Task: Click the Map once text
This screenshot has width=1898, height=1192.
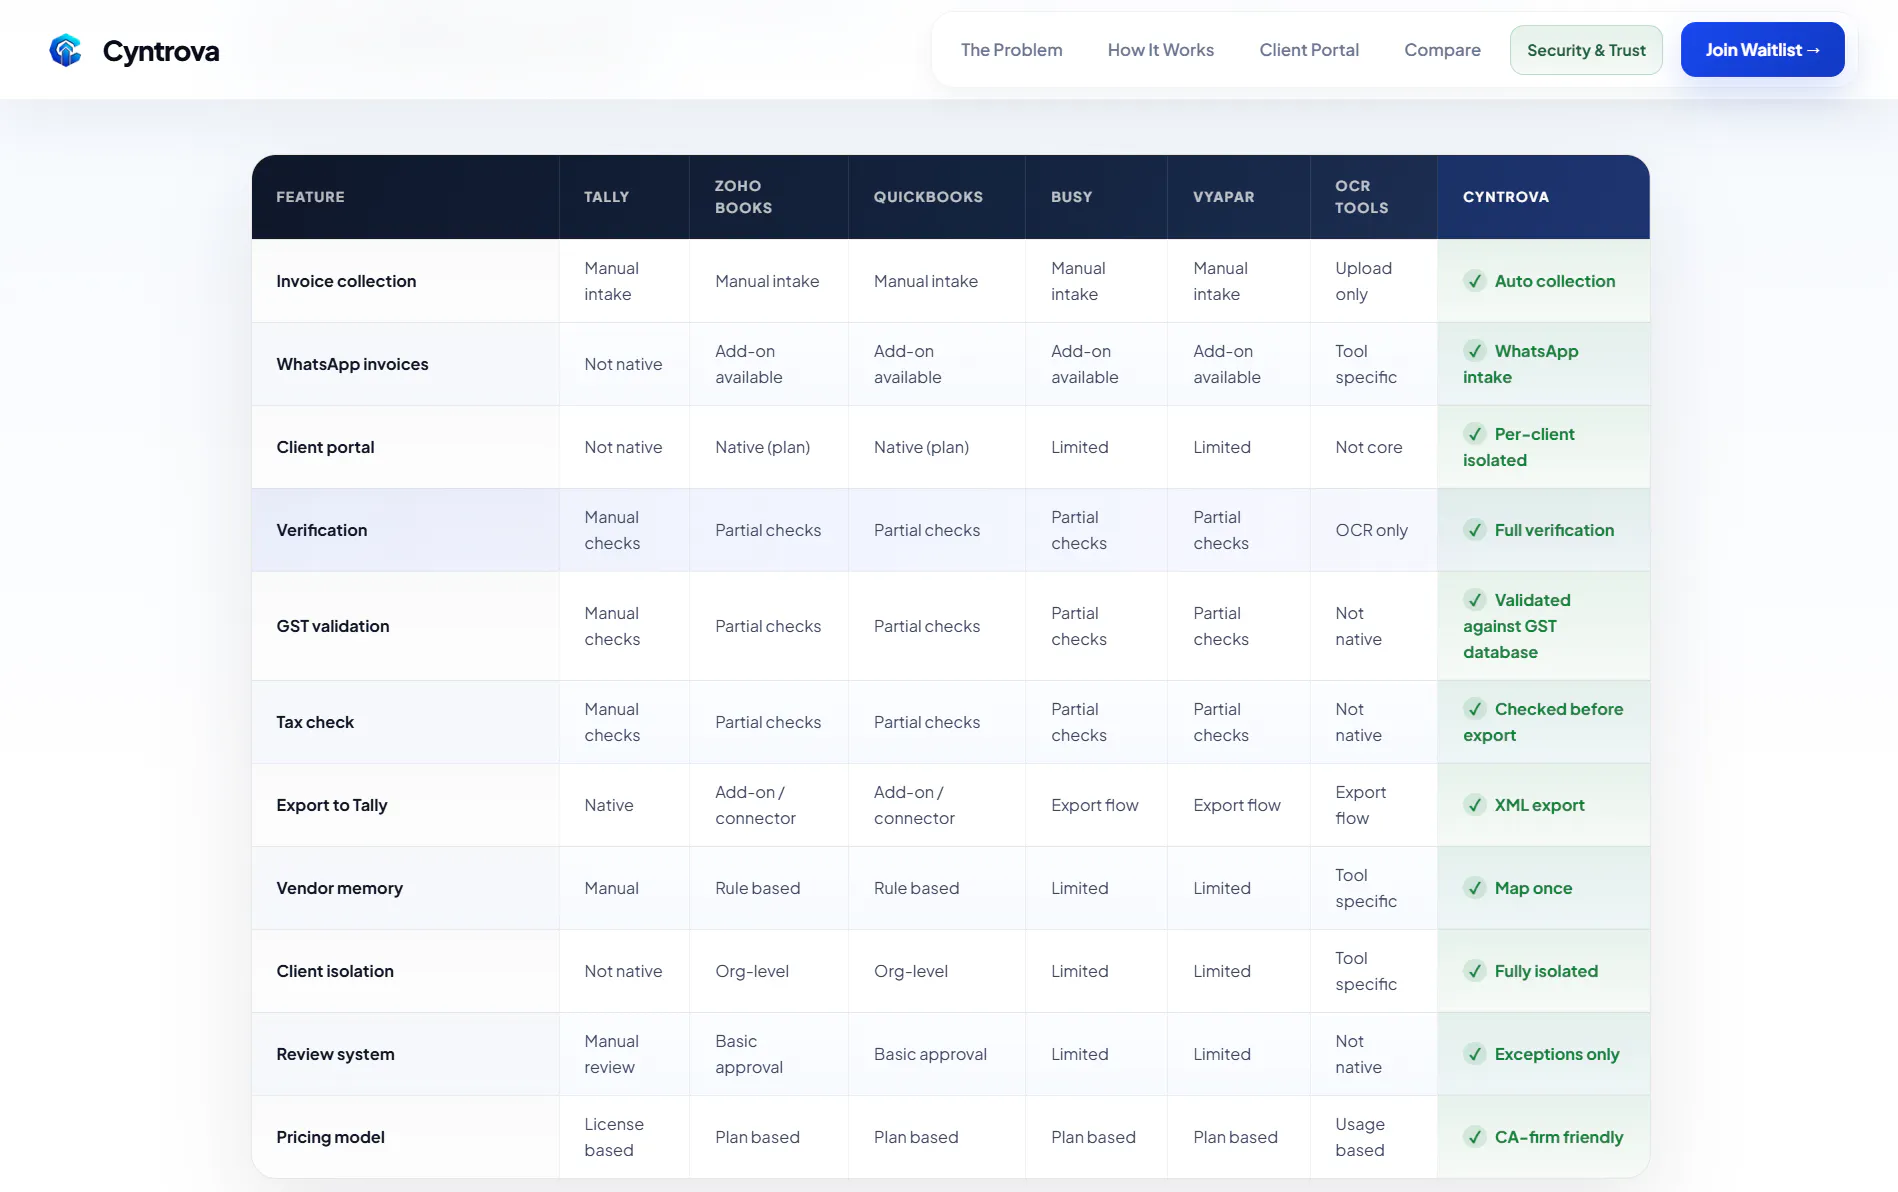Action: [1533, 888]
